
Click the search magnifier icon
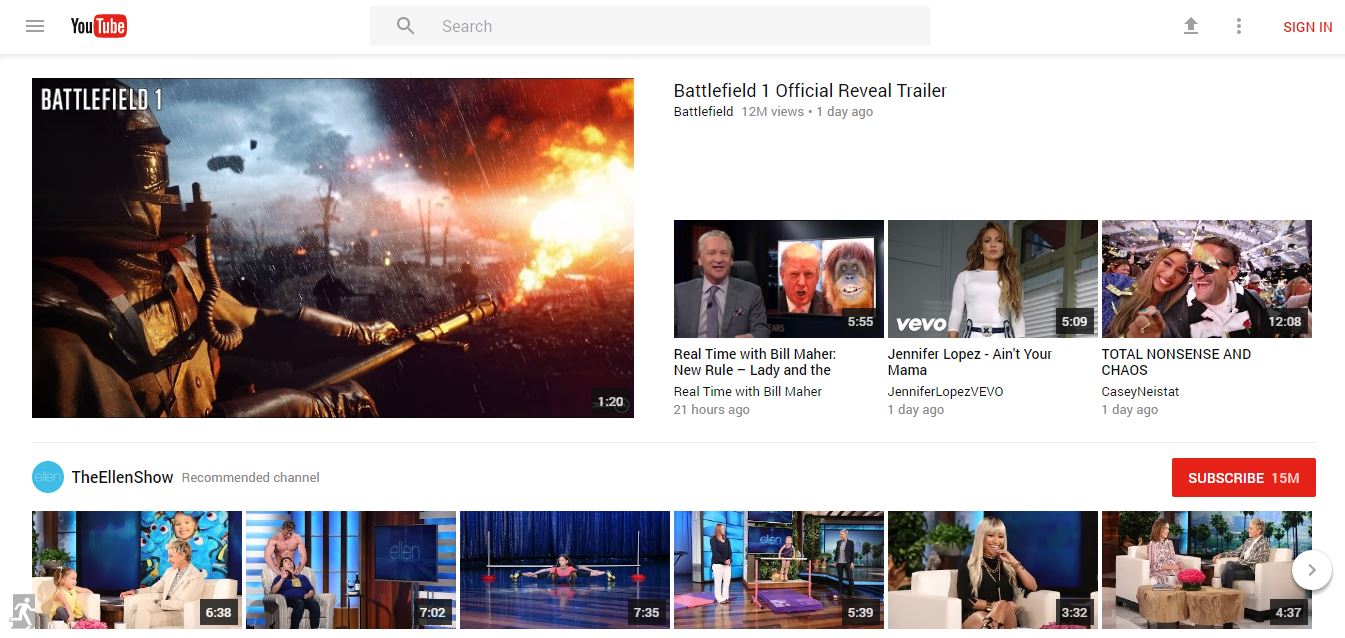[x=405, y=27]
